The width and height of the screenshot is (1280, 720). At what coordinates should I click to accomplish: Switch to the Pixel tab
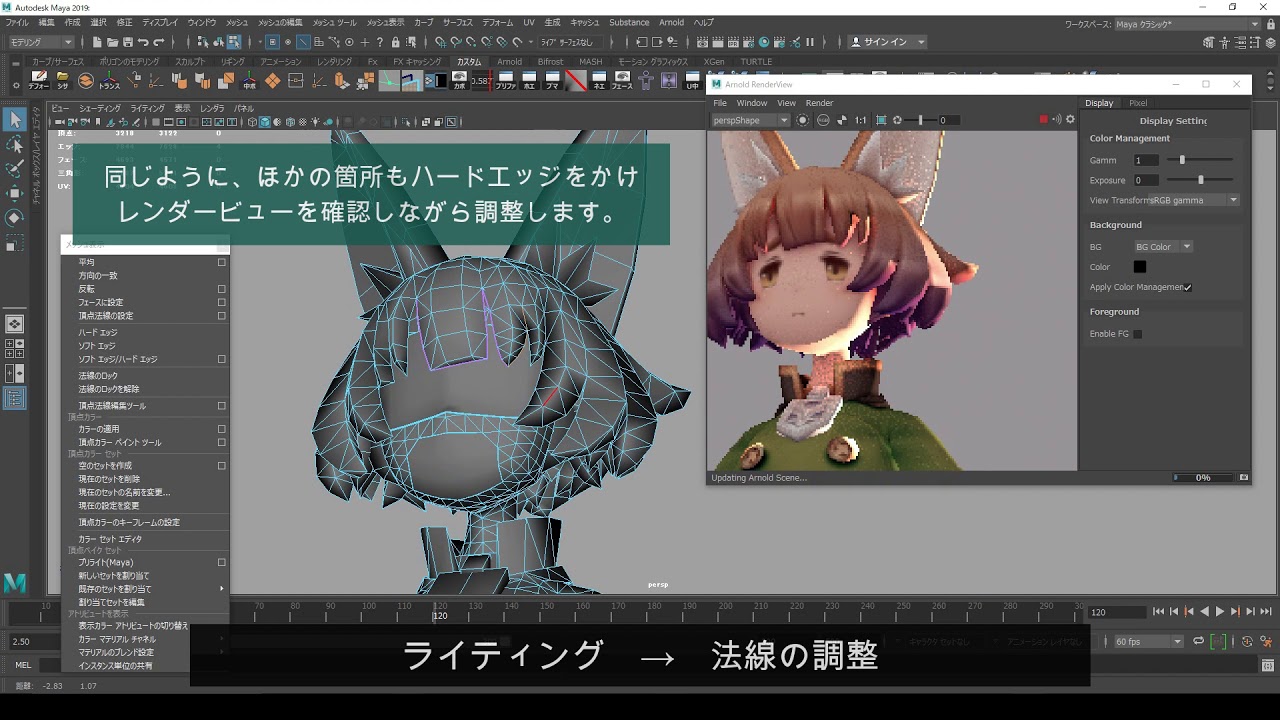coord(1138,103)
